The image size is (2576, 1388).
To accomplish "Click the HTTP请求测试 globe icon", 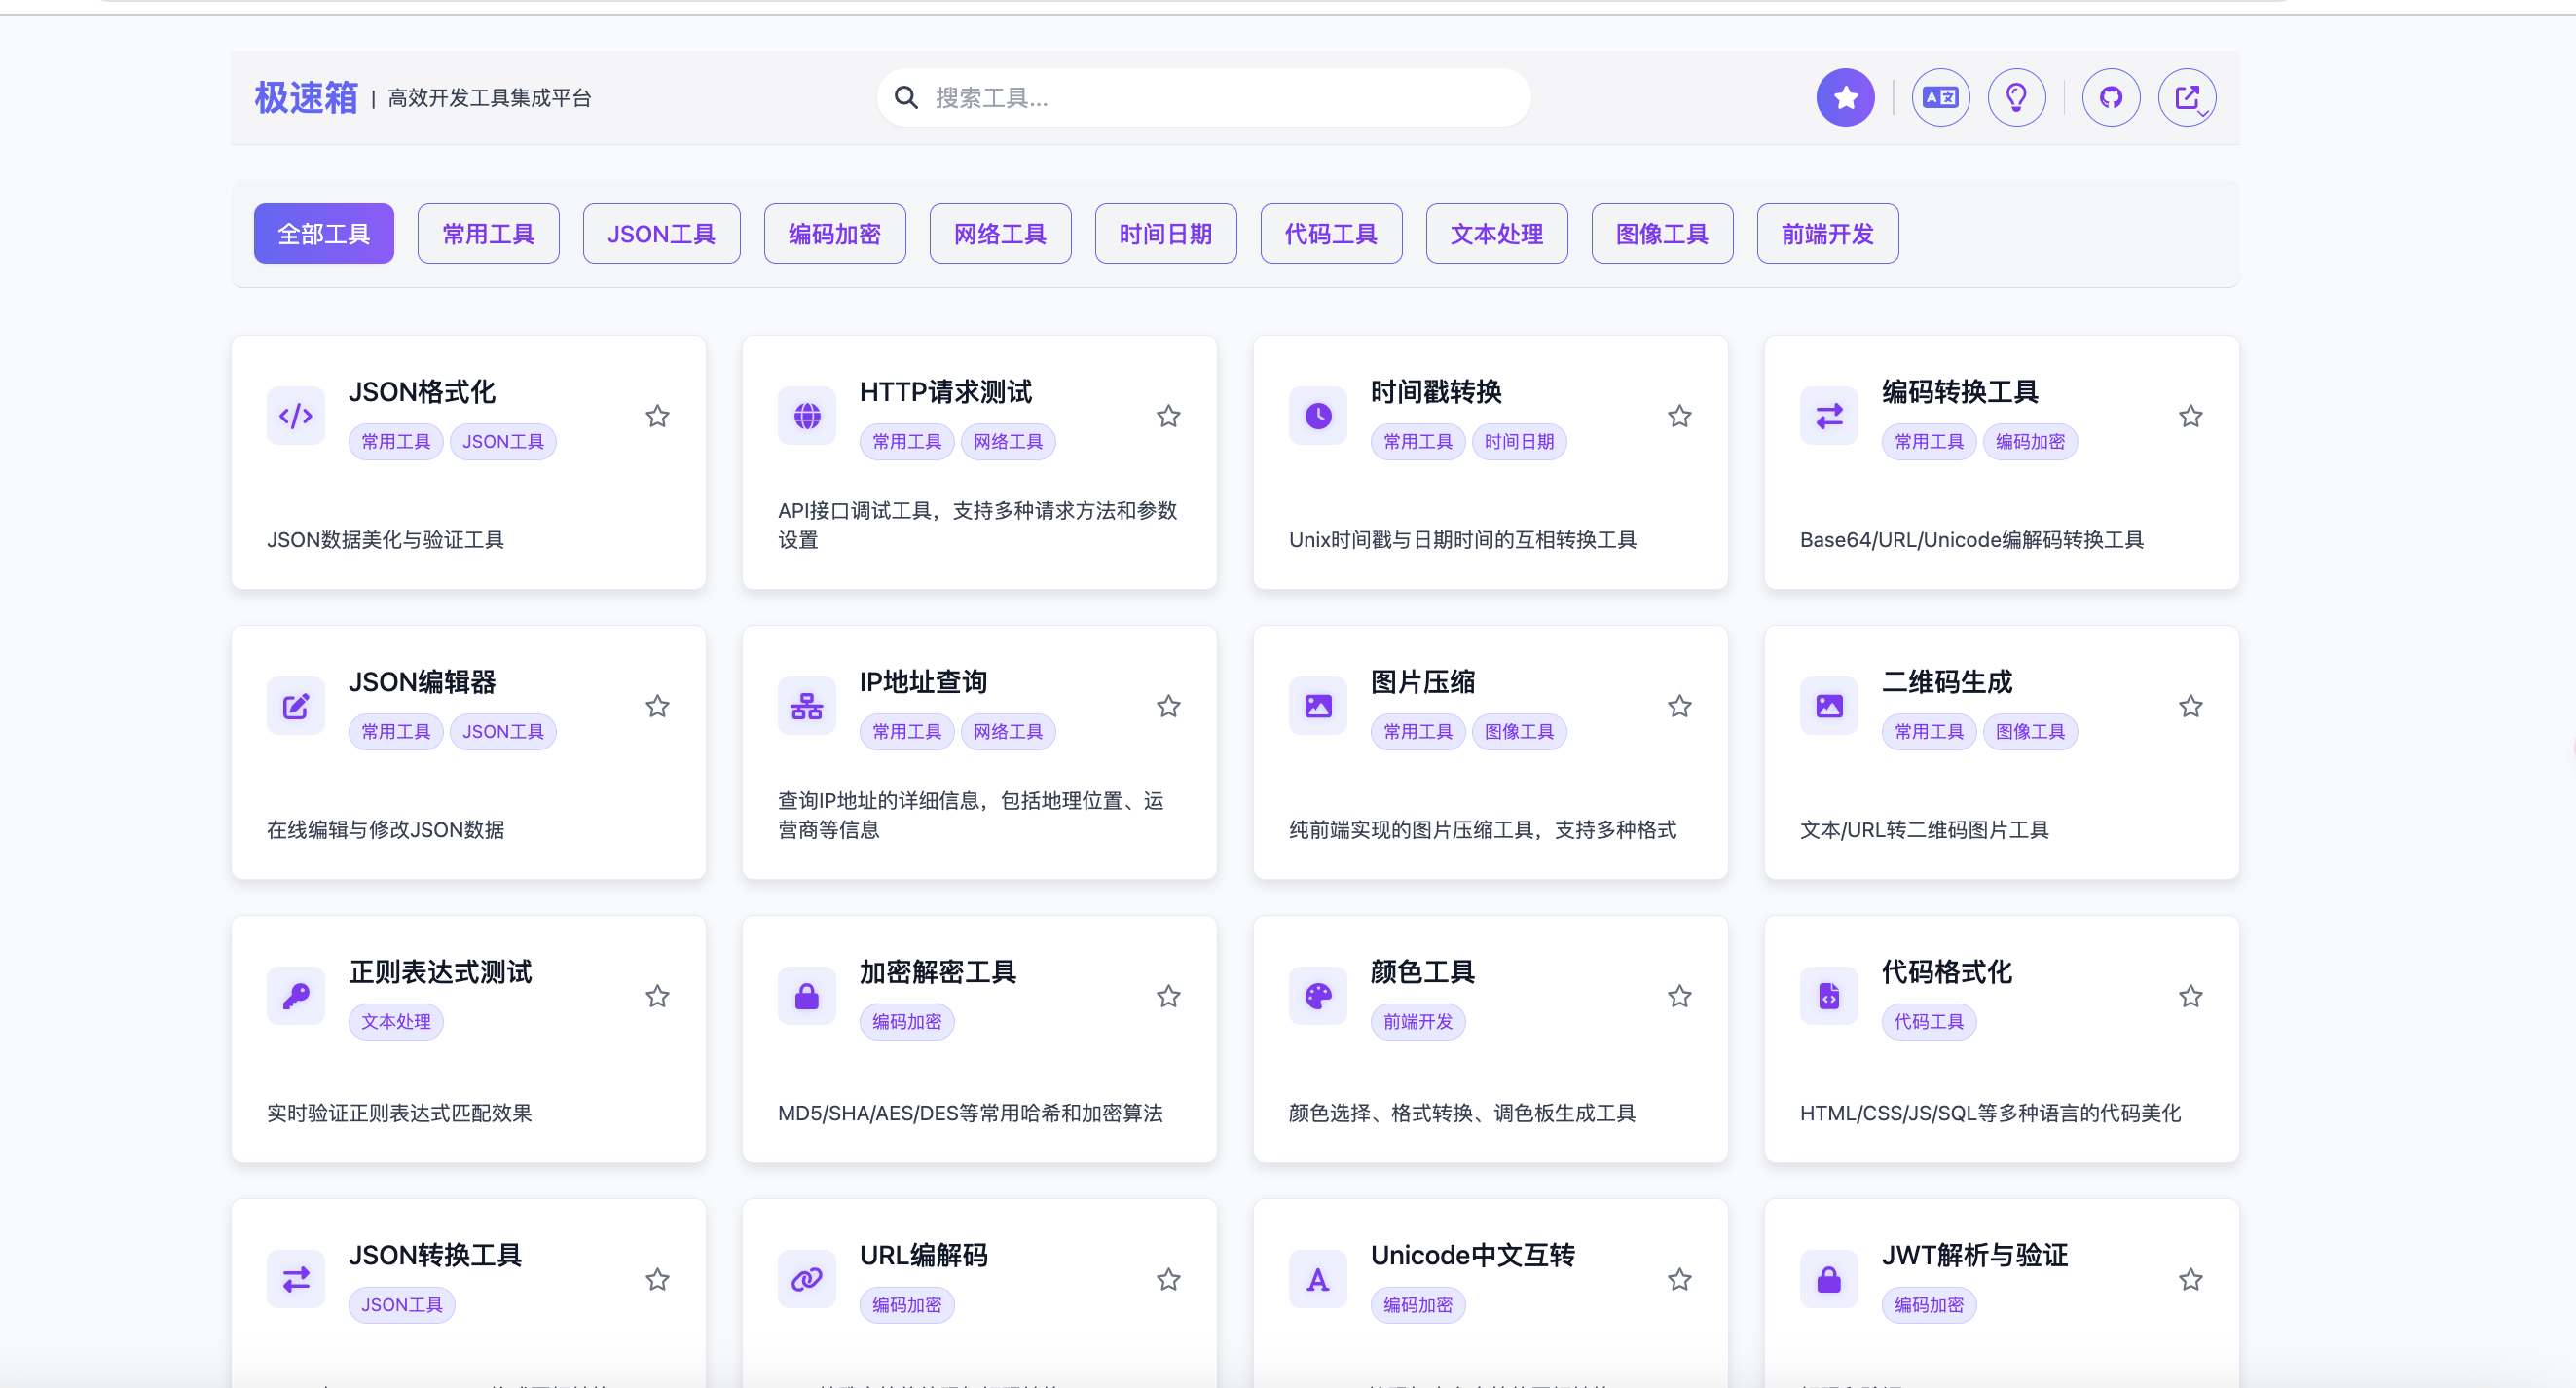I will pyautogui.click(x=807, y=416).
